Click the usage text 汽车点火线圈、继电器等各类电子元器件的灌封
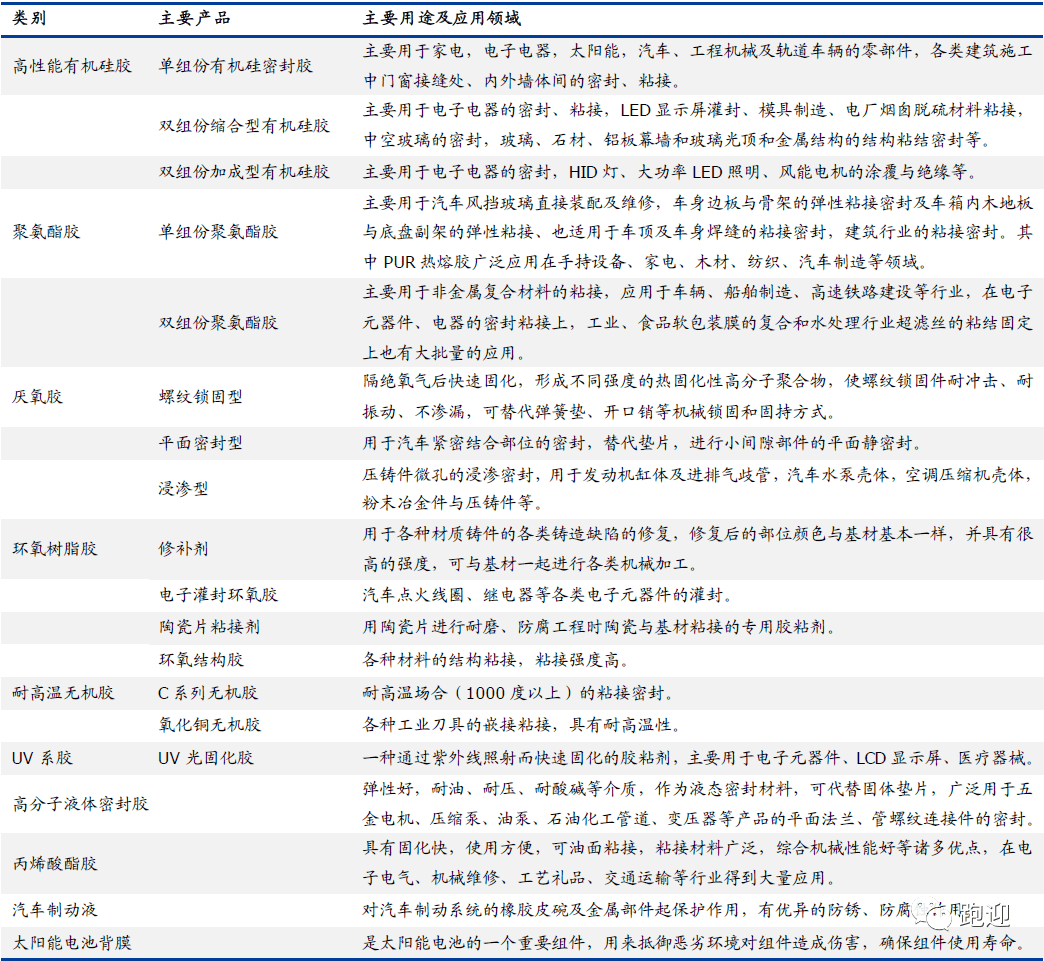1044x961 pixels. coord(548,595)
